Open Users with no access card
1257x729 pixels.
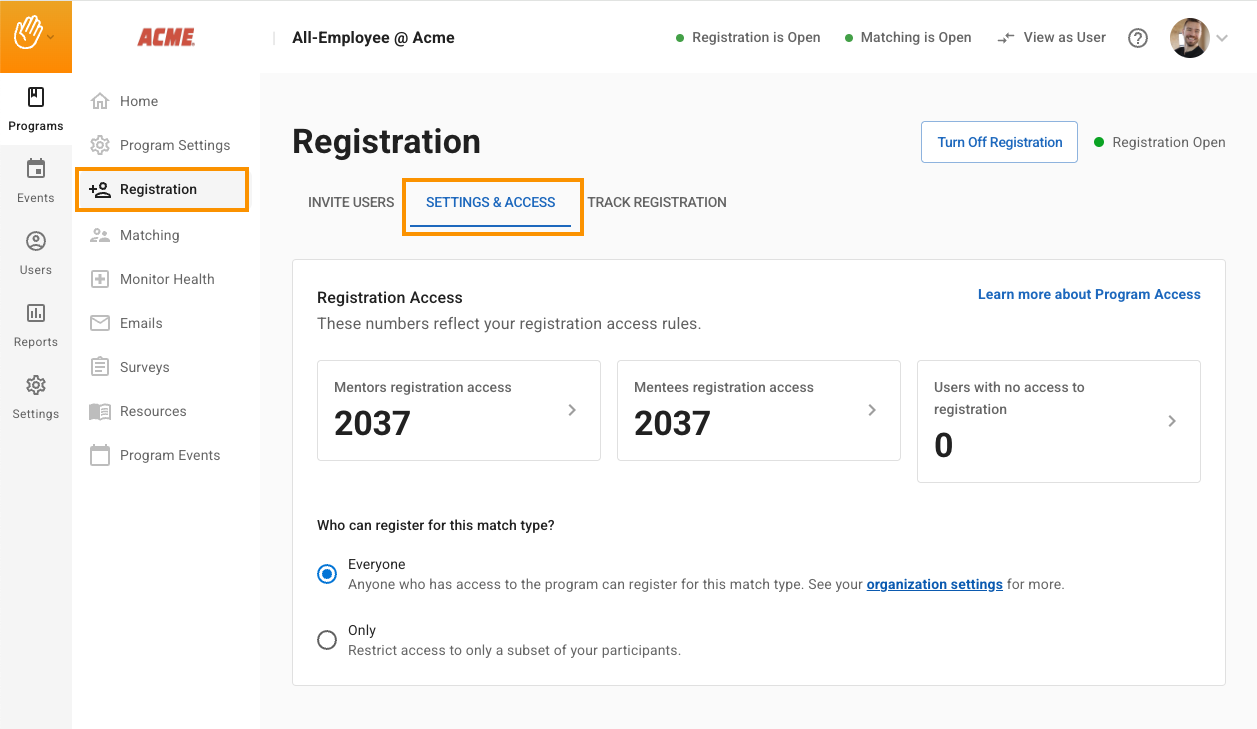point(1058,421)
